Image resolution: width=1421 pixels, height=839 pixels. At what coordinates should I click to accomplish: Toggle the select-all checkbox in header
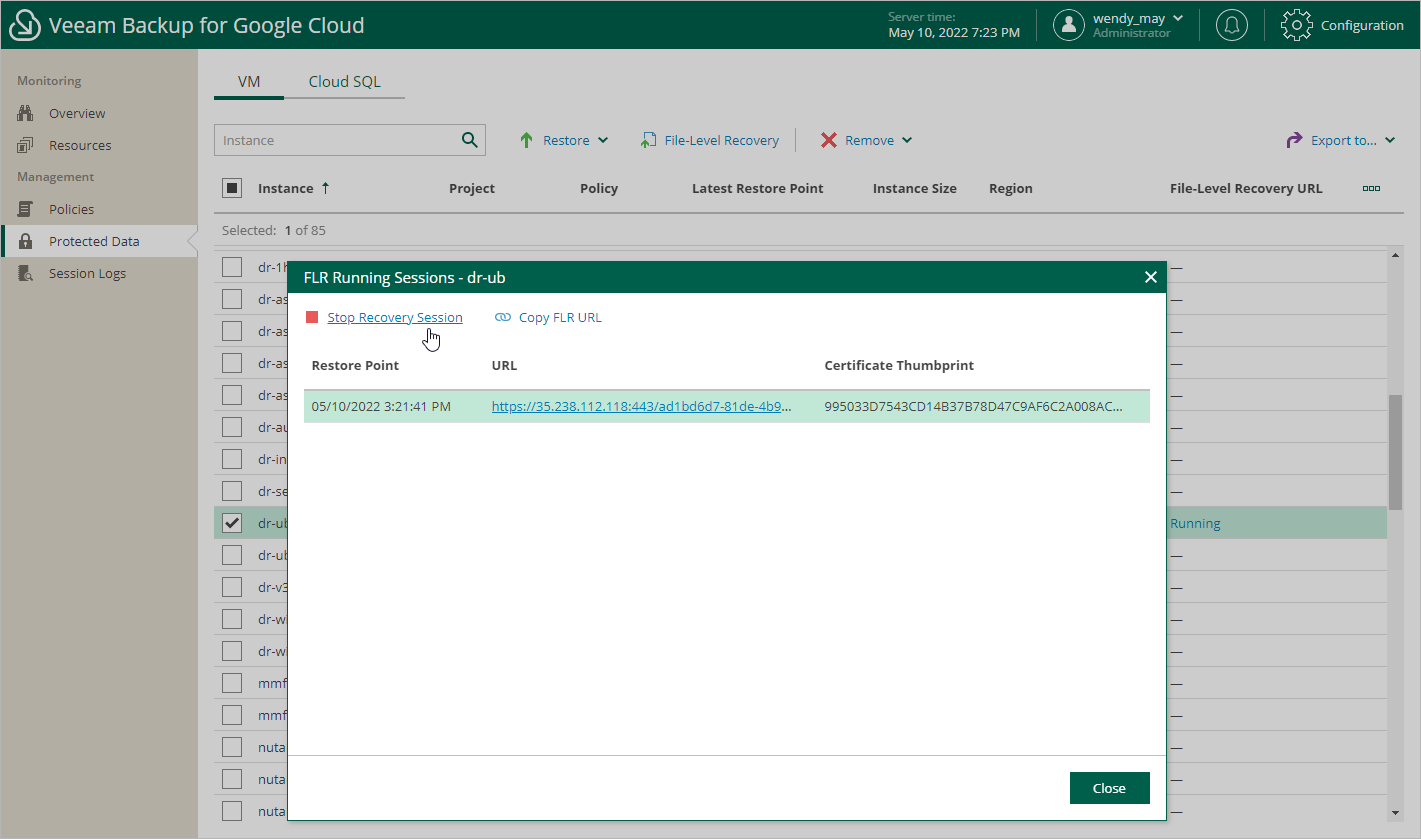coord(232,188)
